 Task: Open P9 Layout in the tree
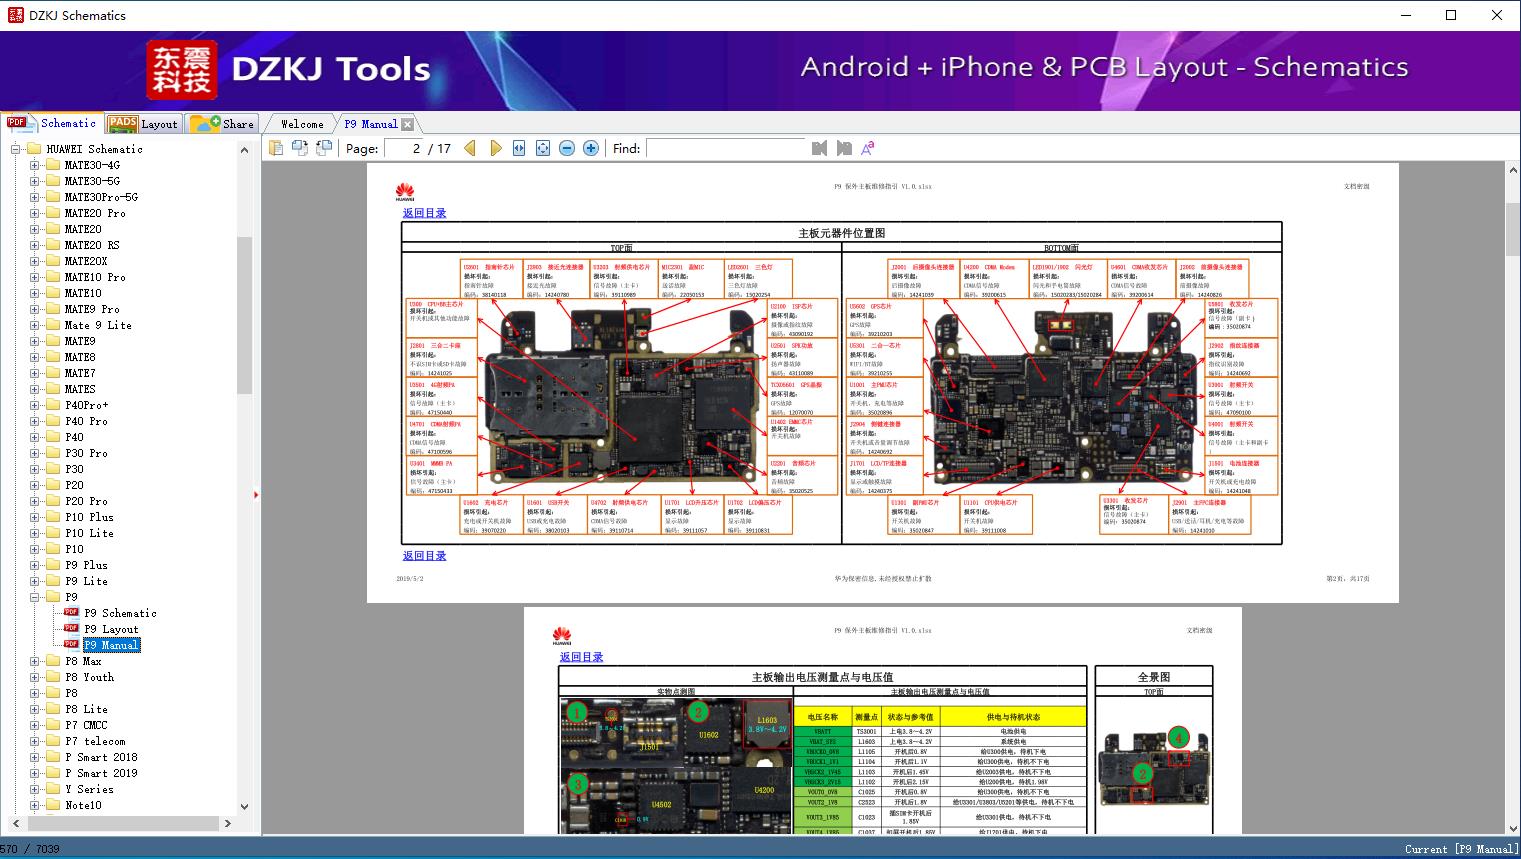click(111, 629)
